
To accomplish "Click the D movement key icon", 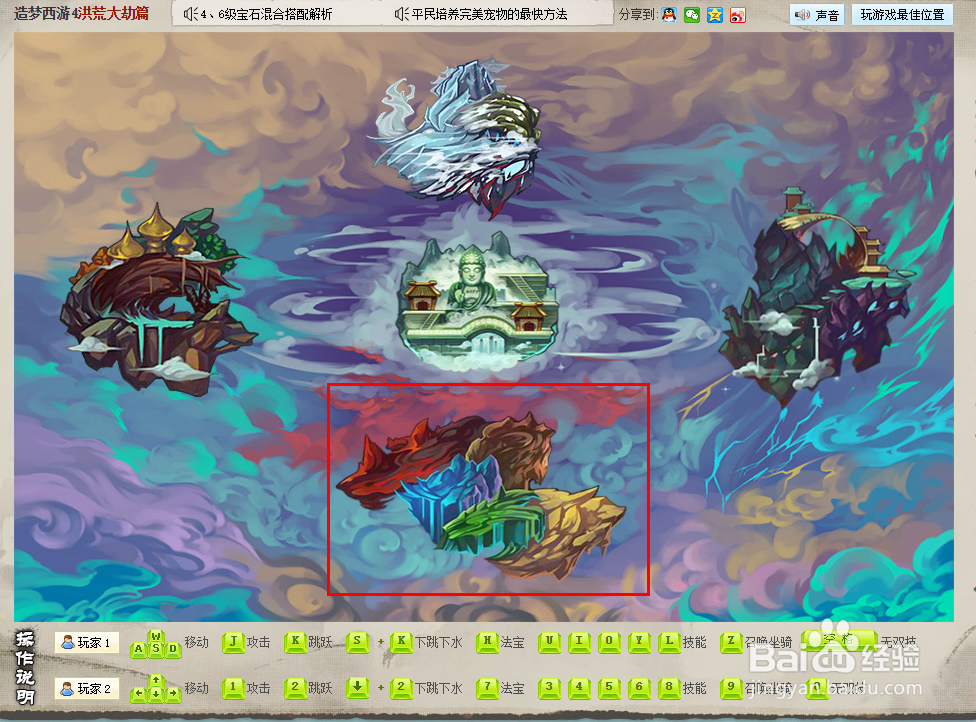I will coord(173,650).
